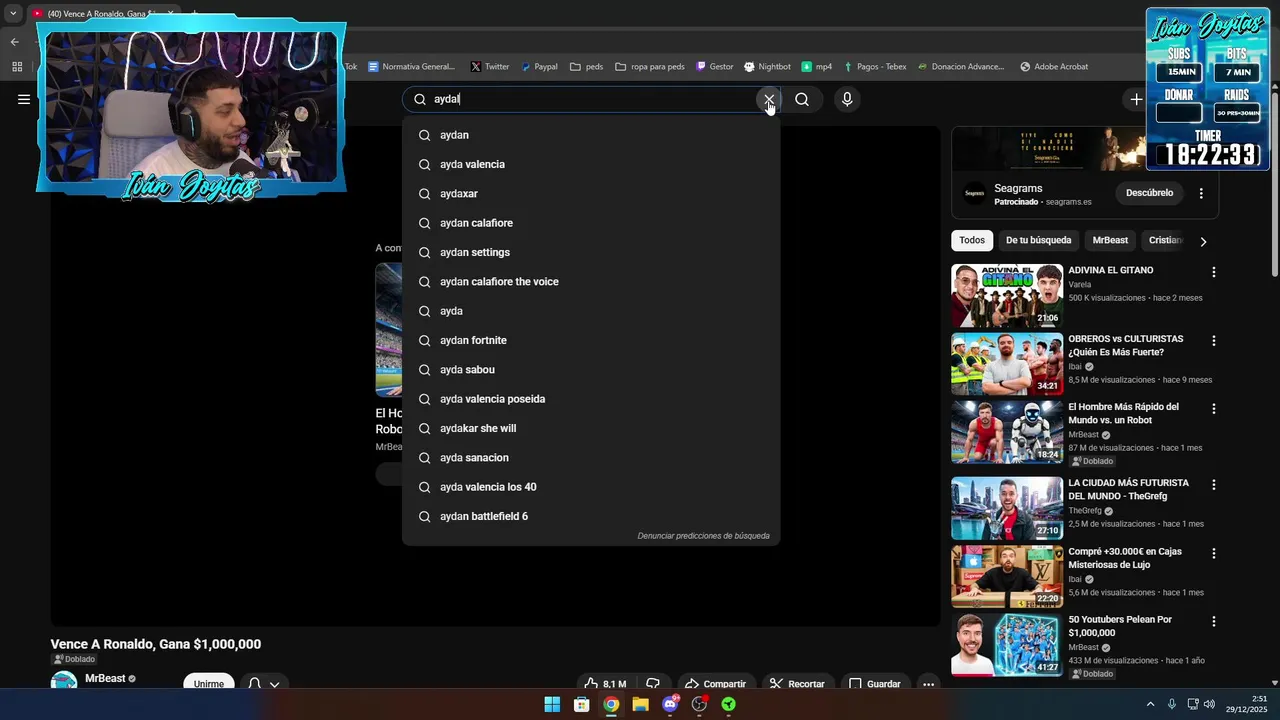Select suggestion aydan
This screenshot has width=1280, height=720.
(x=590, y=135)
